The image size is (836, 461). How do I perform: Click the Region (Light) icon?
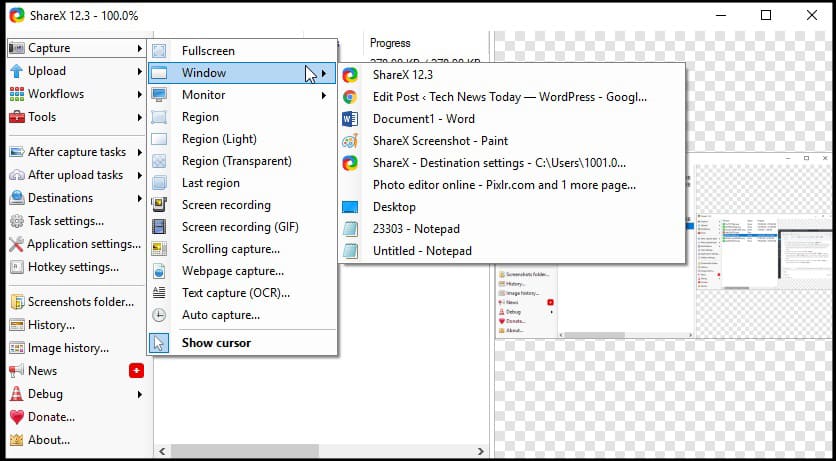[x=159, y=139]
